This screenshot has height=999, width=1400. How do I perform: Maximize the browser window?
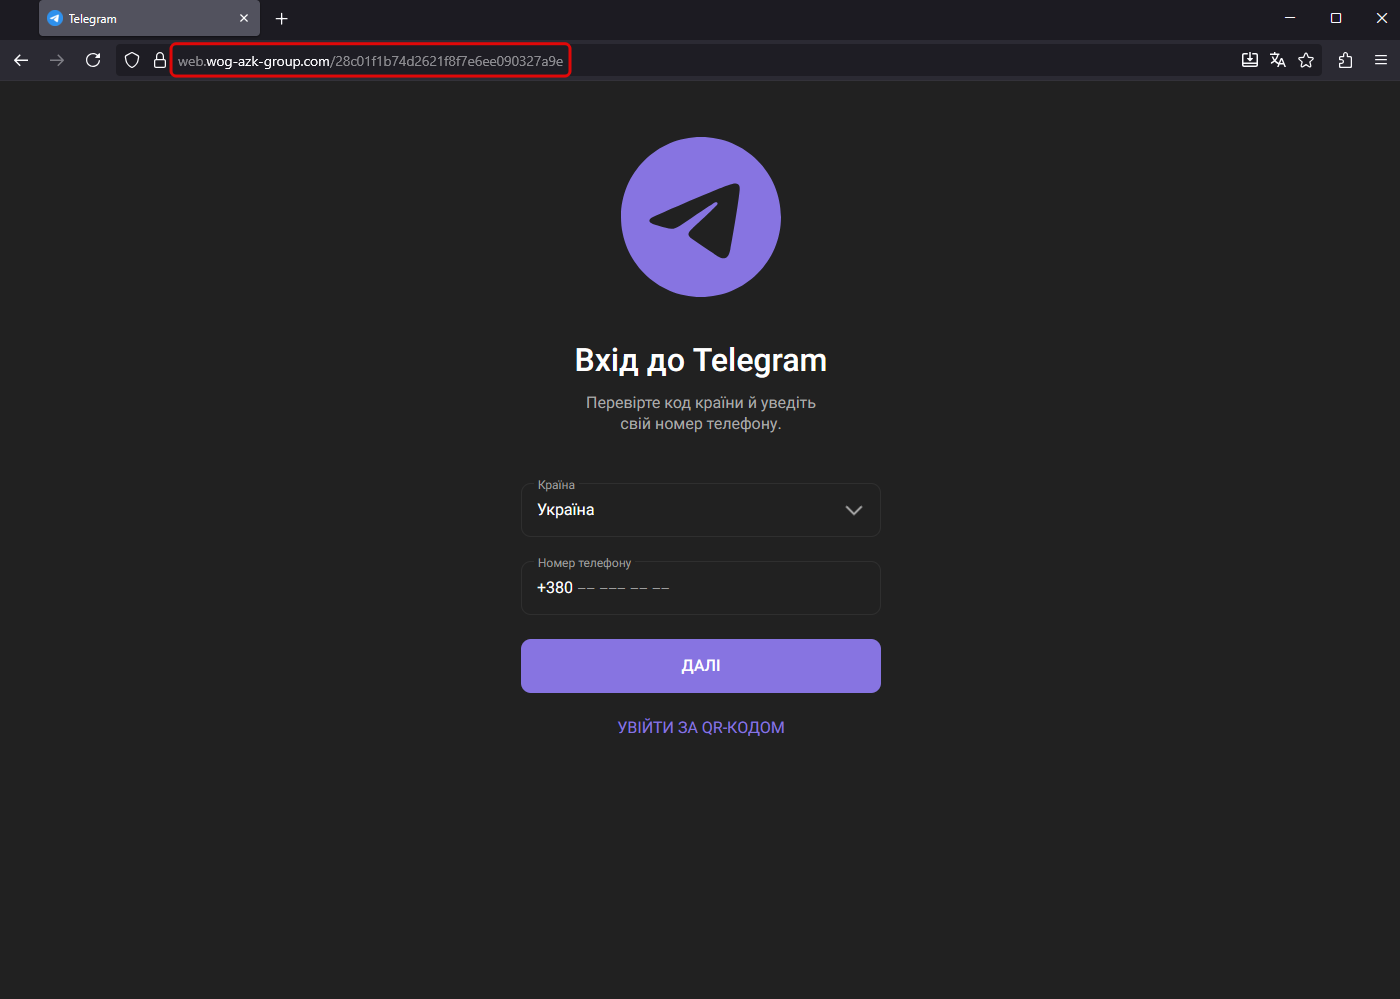click(x=1335, y=18)
